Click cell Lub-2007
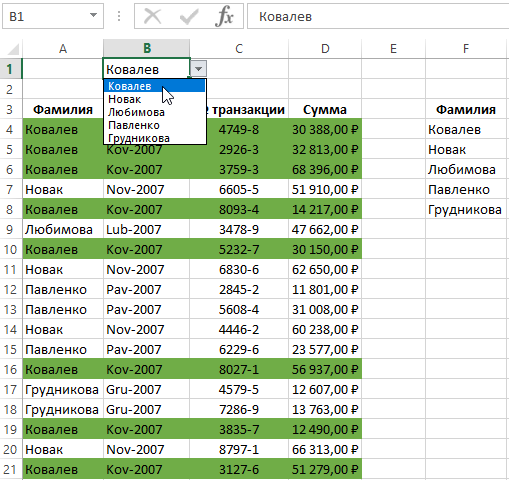Image resolution: width=509 pixels, height=480 pixels. pyautogui.click(x=147, y=229)
